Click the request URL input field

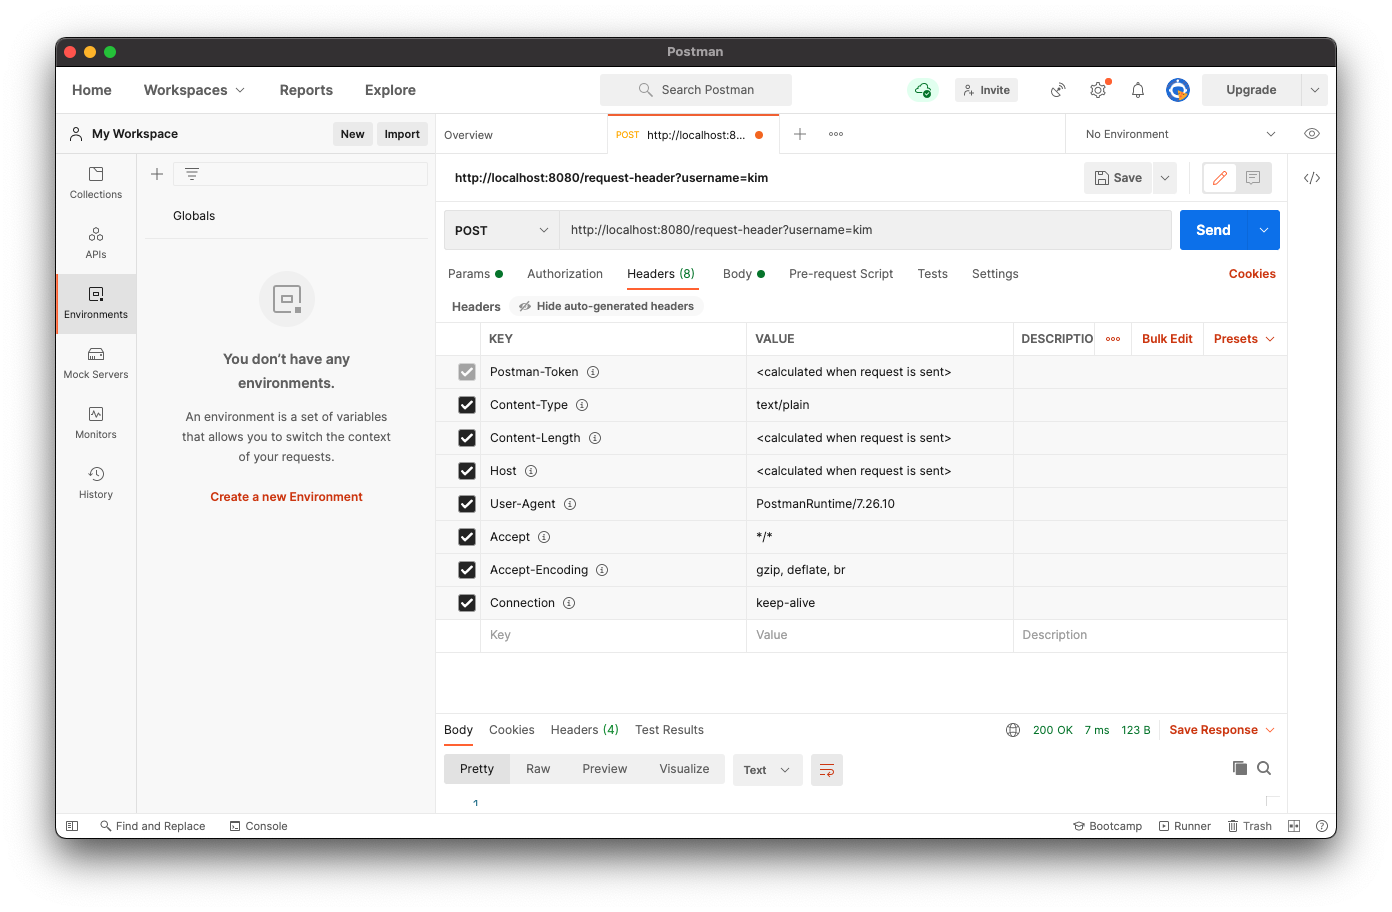(x=865, y=230)
